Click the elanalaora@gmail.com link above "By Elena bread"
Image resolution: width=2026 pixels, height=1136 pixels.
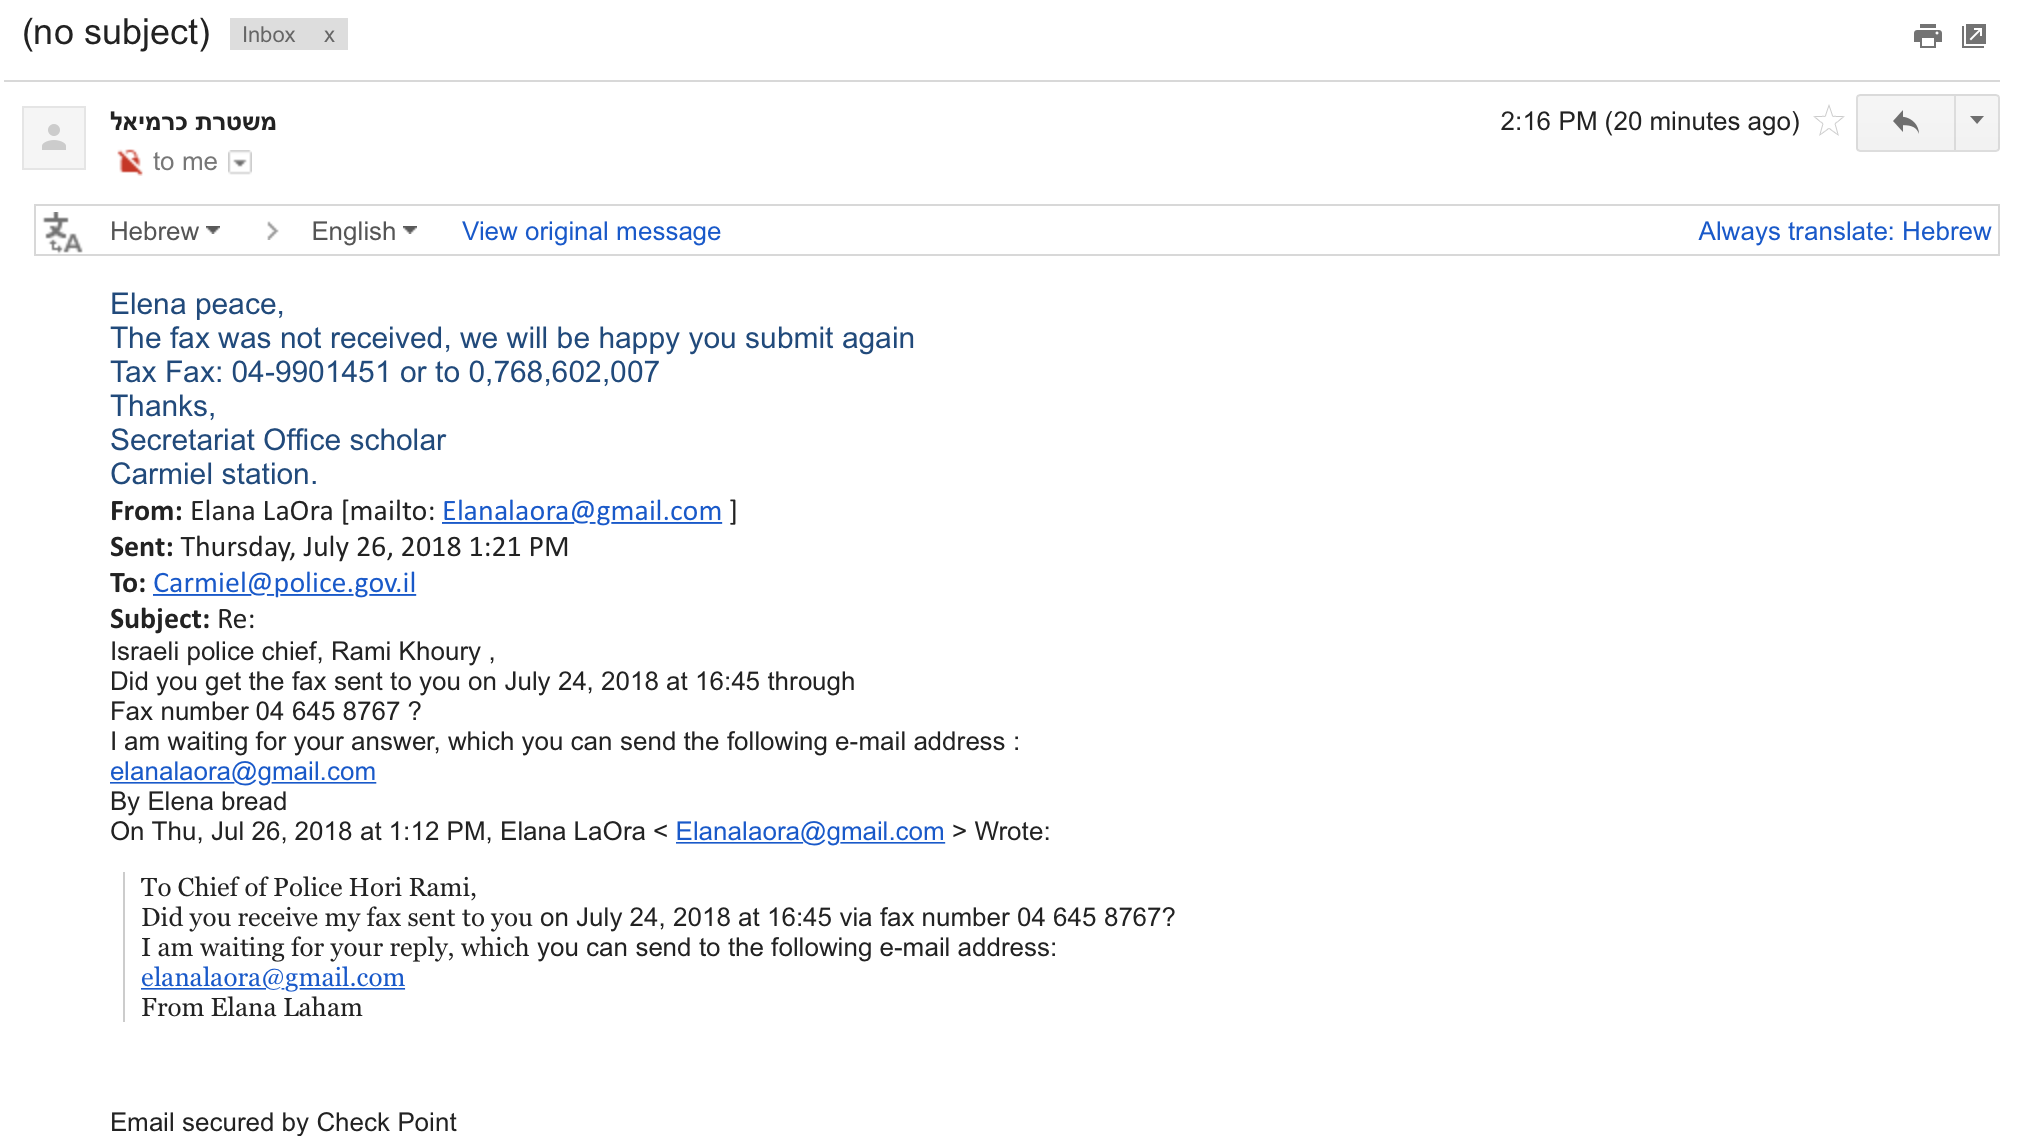click(x=243, y=772)
